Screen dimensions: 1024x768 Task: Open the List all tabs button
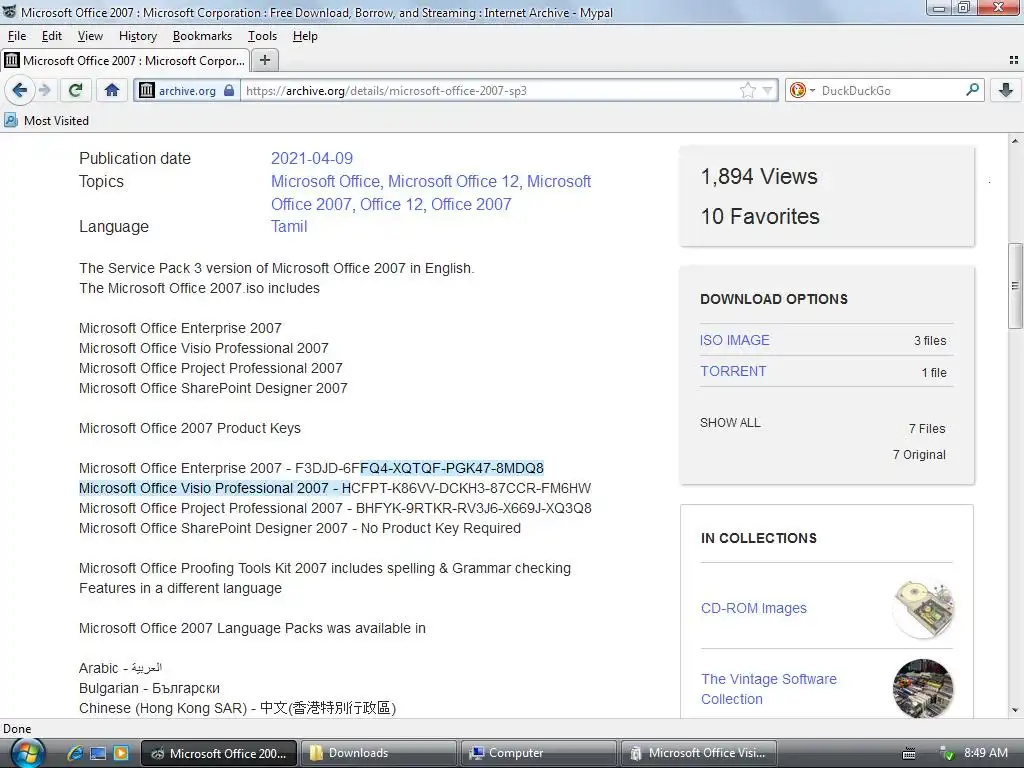[1014, 60]
